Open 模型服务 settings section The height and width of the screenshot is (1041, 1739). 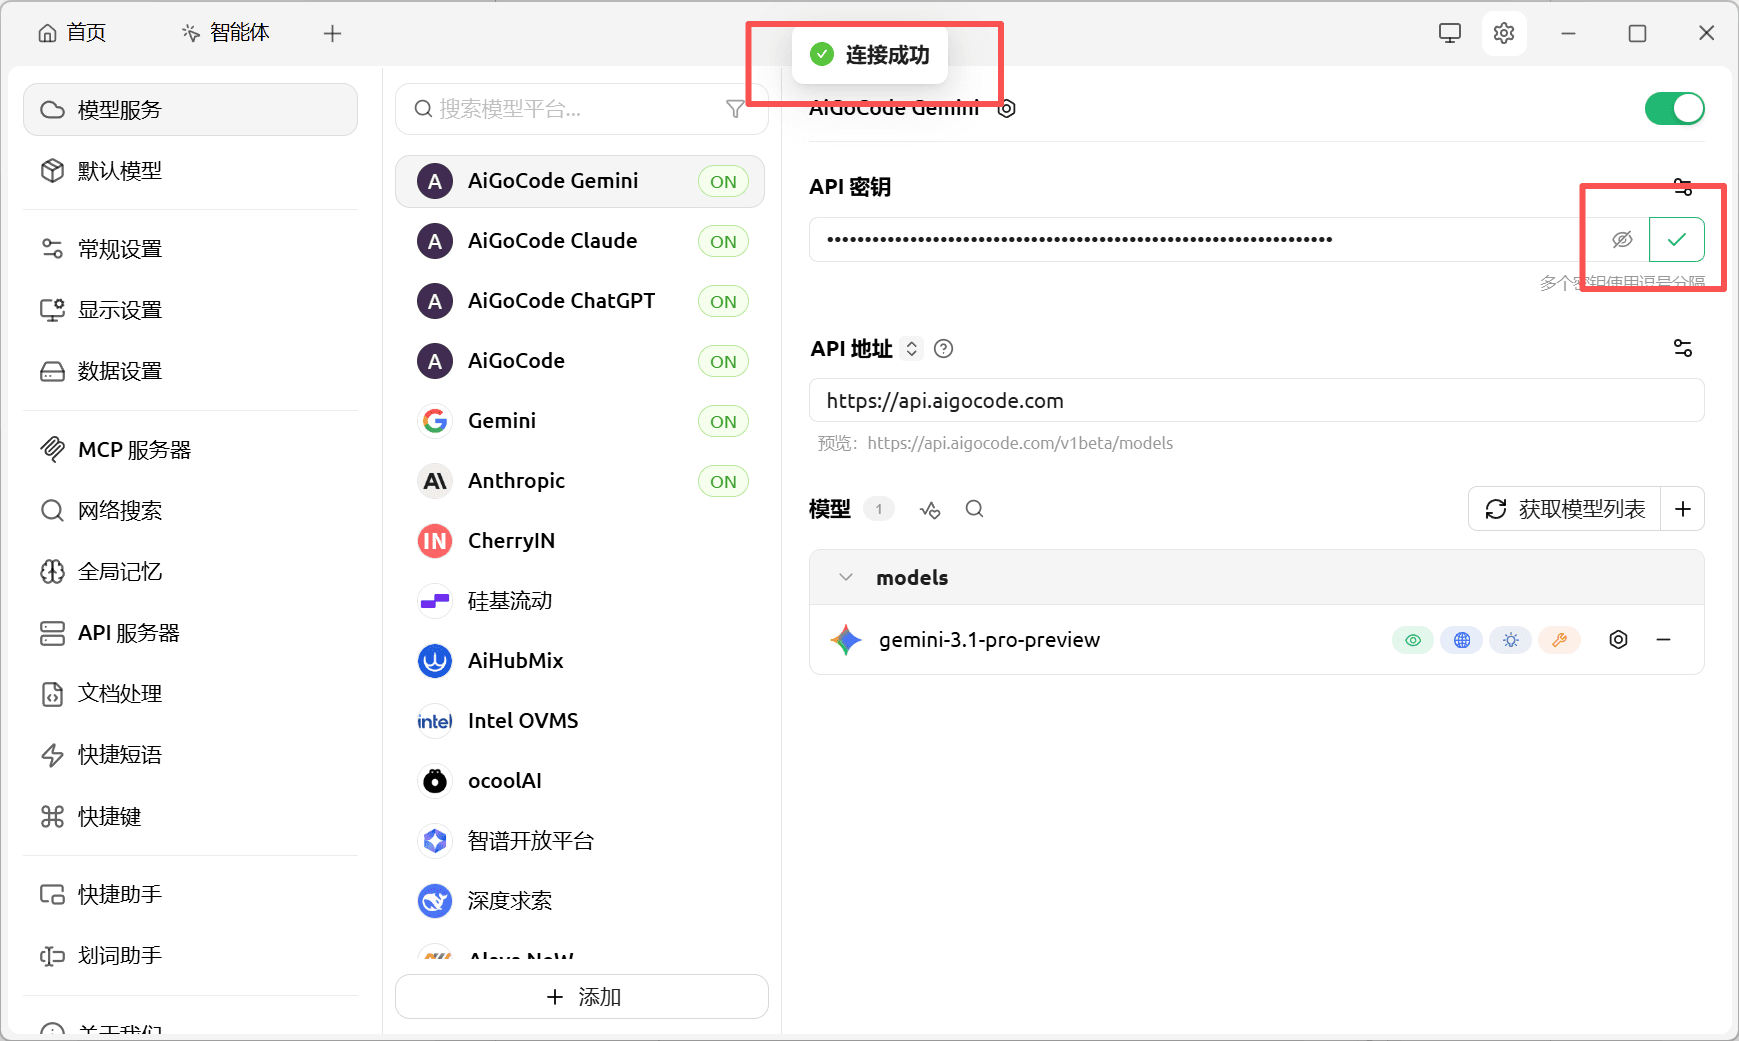point(190,109)
